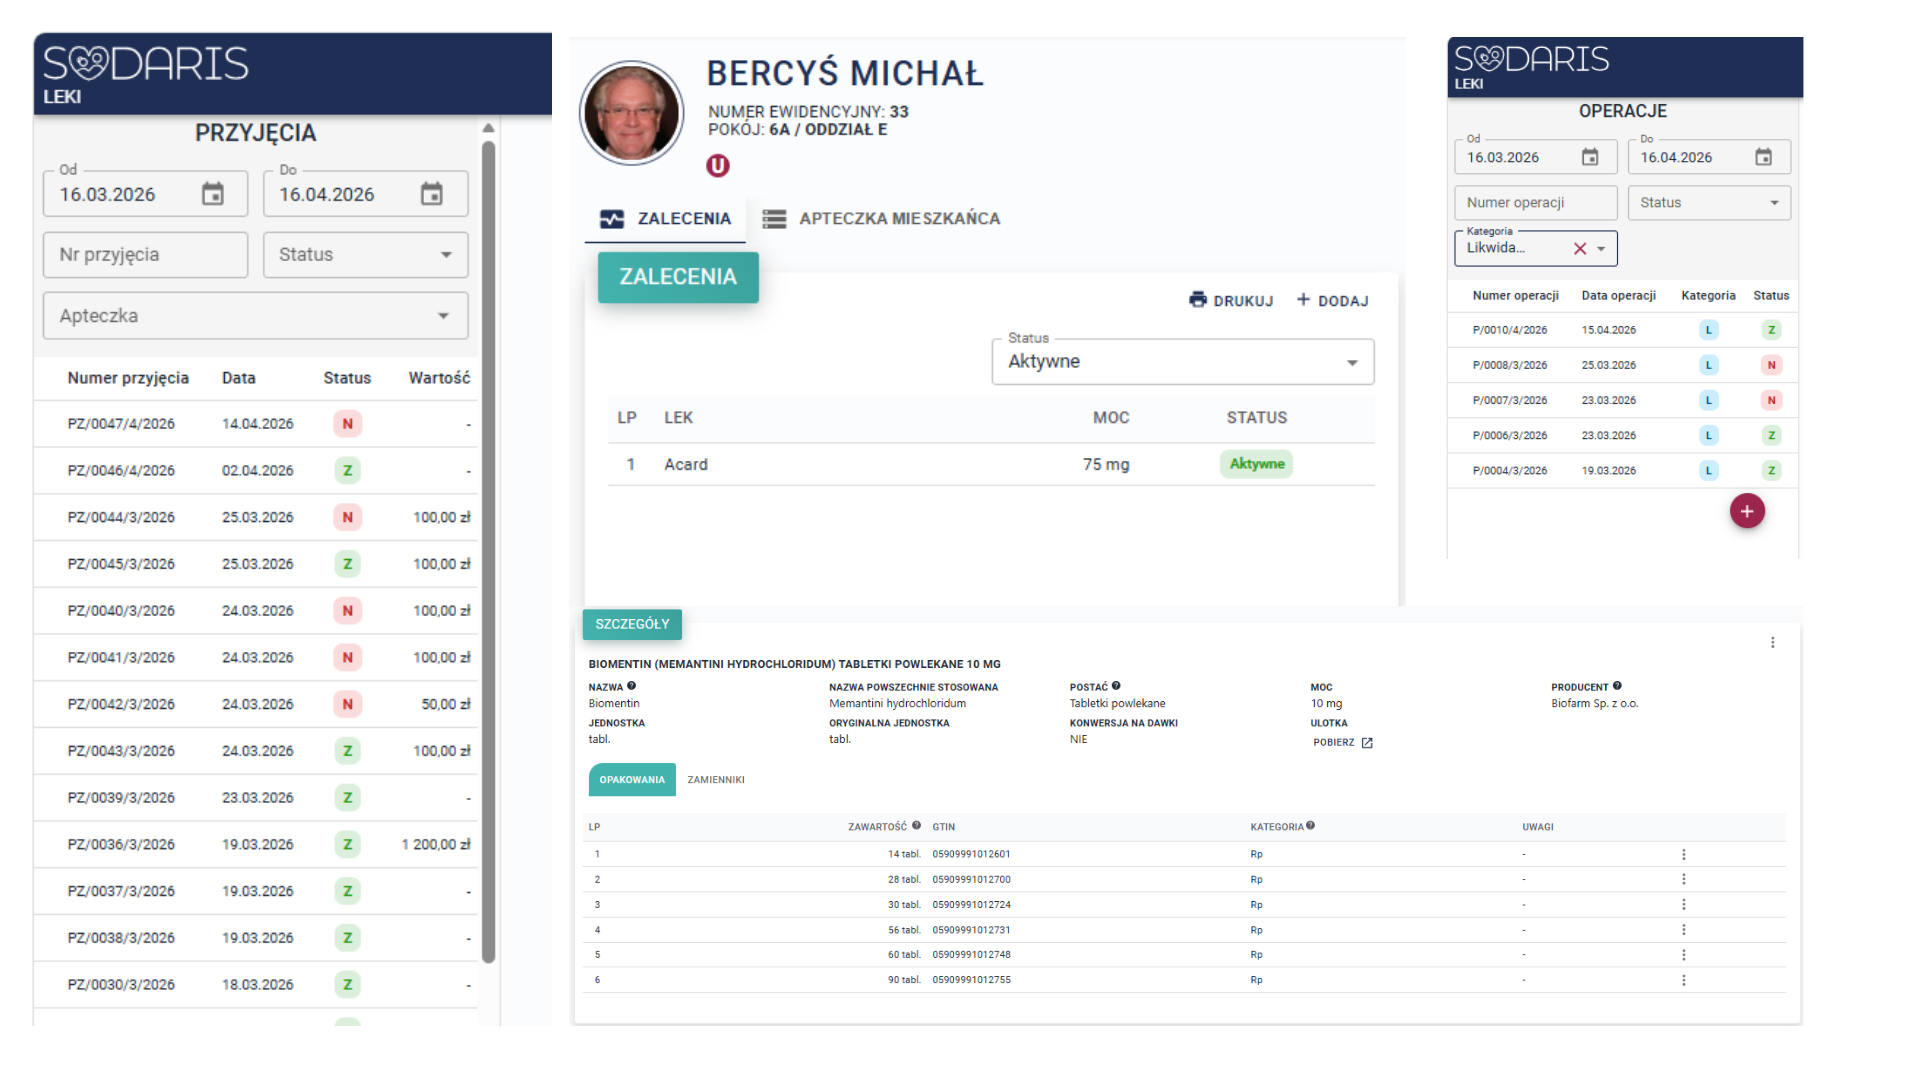Click the Numer operacji input field
This screenshot has width=1920, height=1080.
[1534, 203]
